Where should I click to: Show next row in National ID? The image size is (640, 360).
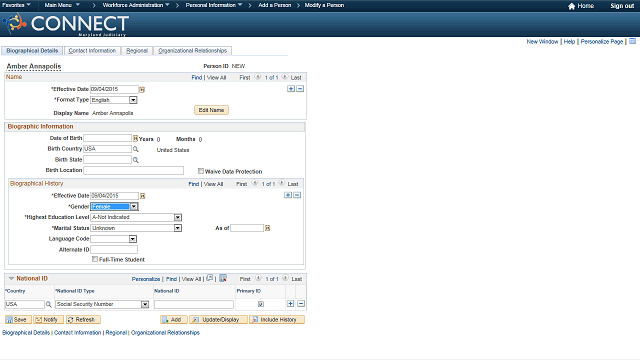285,278
